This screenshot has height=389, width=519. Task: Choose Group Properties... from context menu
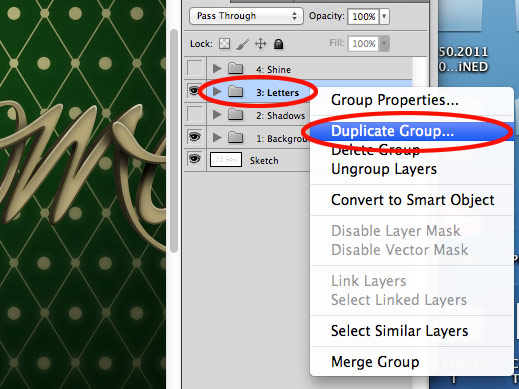pyautogui.click(x=411, y=100)
